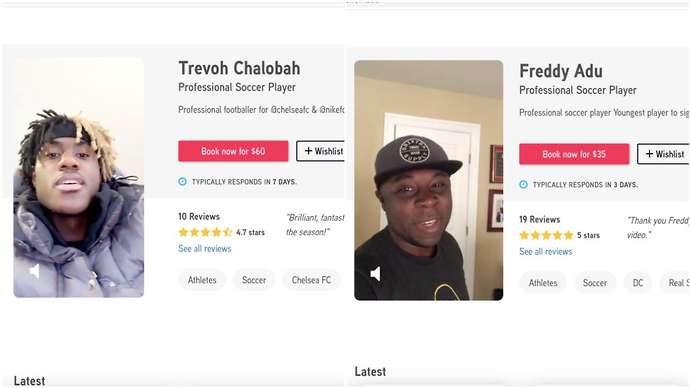The image size is (690, 388).
Task: Book Freddy Adu for $35
Action: click(574, 154)
